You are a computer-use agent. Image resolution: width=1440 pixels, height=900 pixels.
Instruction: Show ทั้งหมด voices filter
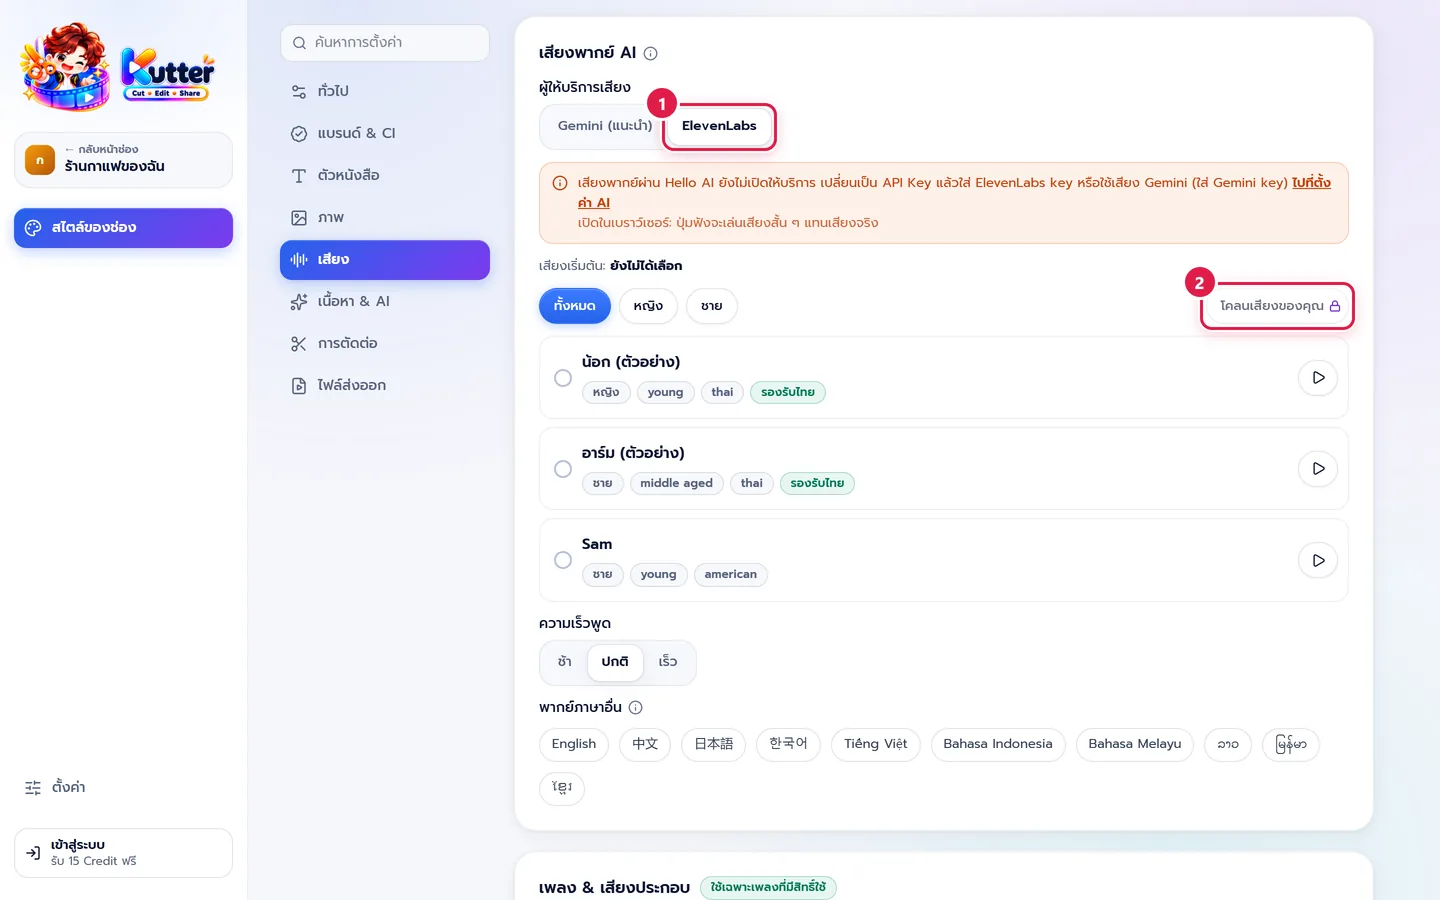575,306
